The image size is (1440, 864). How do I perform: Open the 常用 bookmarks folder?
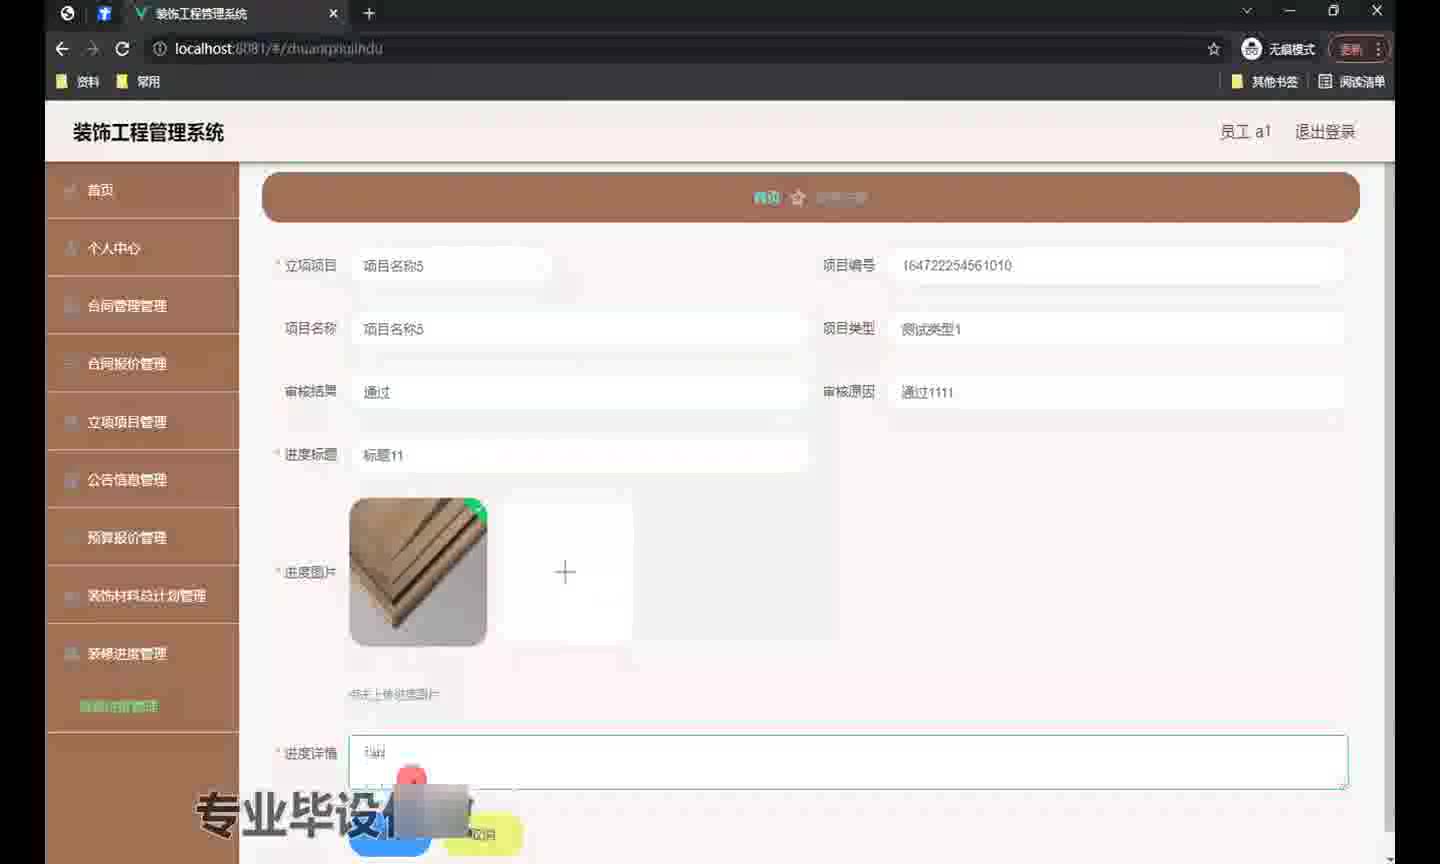tap(138, 81)
